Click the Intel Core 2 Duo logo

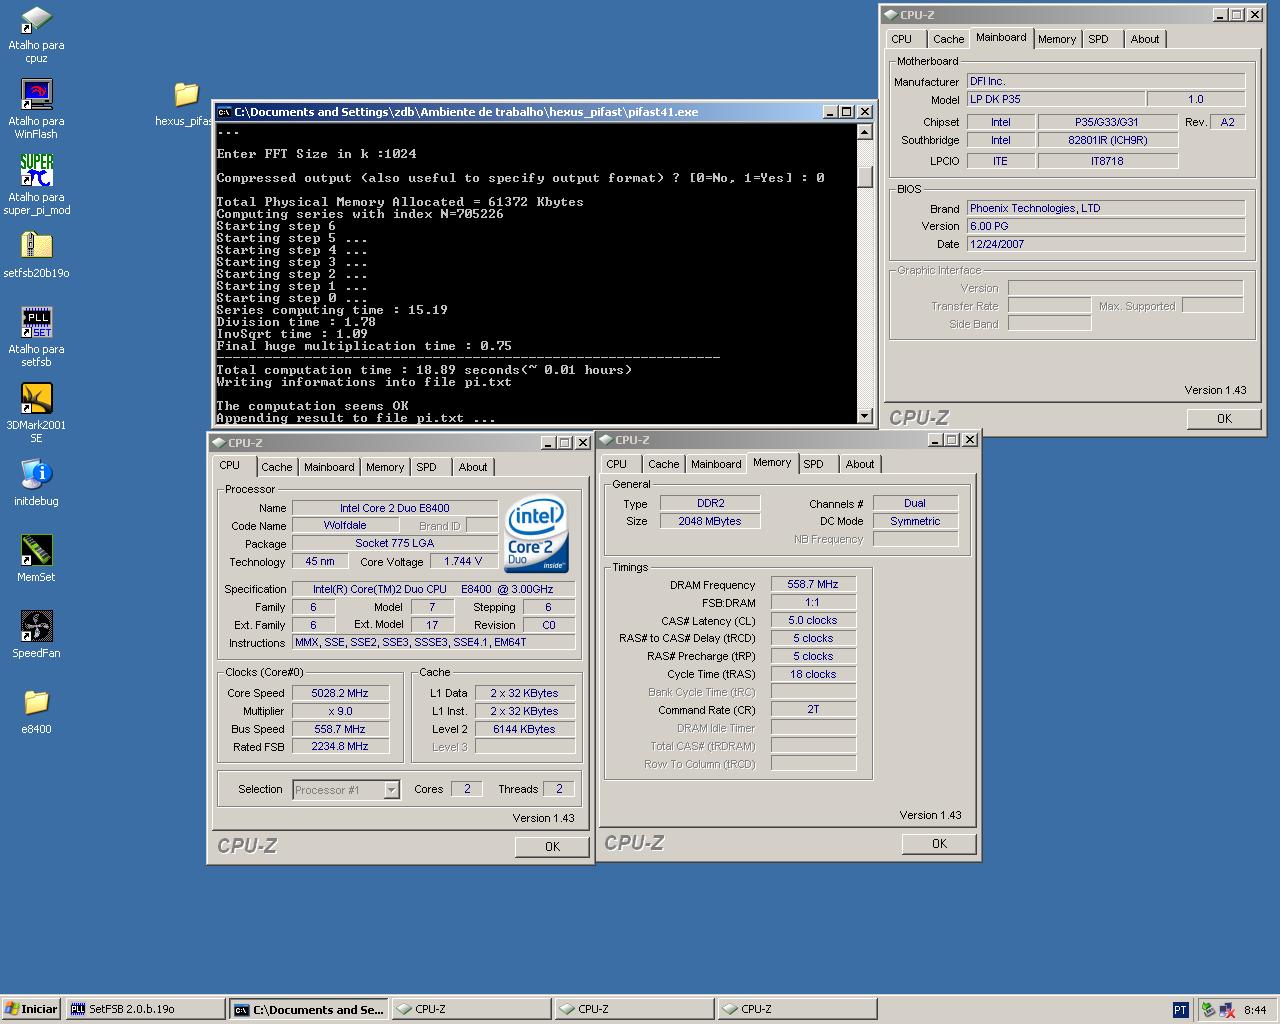tap(537, 533)
